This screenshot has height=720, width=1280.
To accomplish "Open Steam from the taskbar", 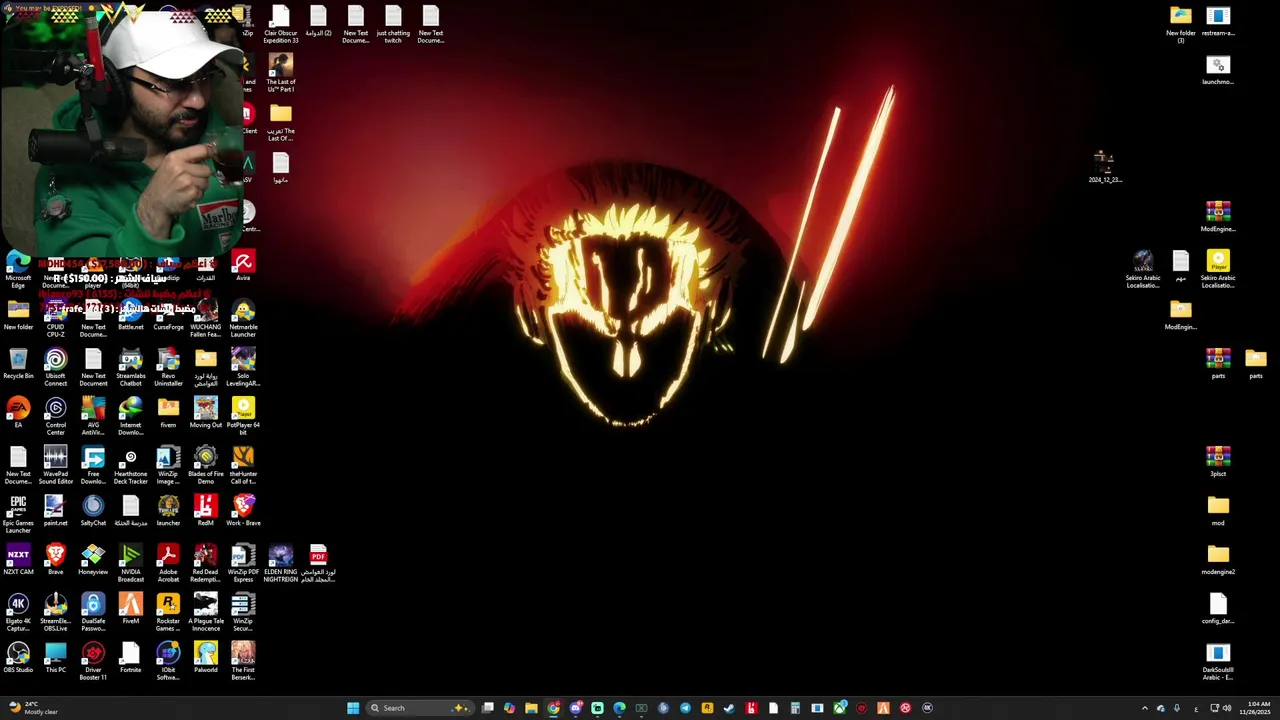I will [x=728, y=708].
